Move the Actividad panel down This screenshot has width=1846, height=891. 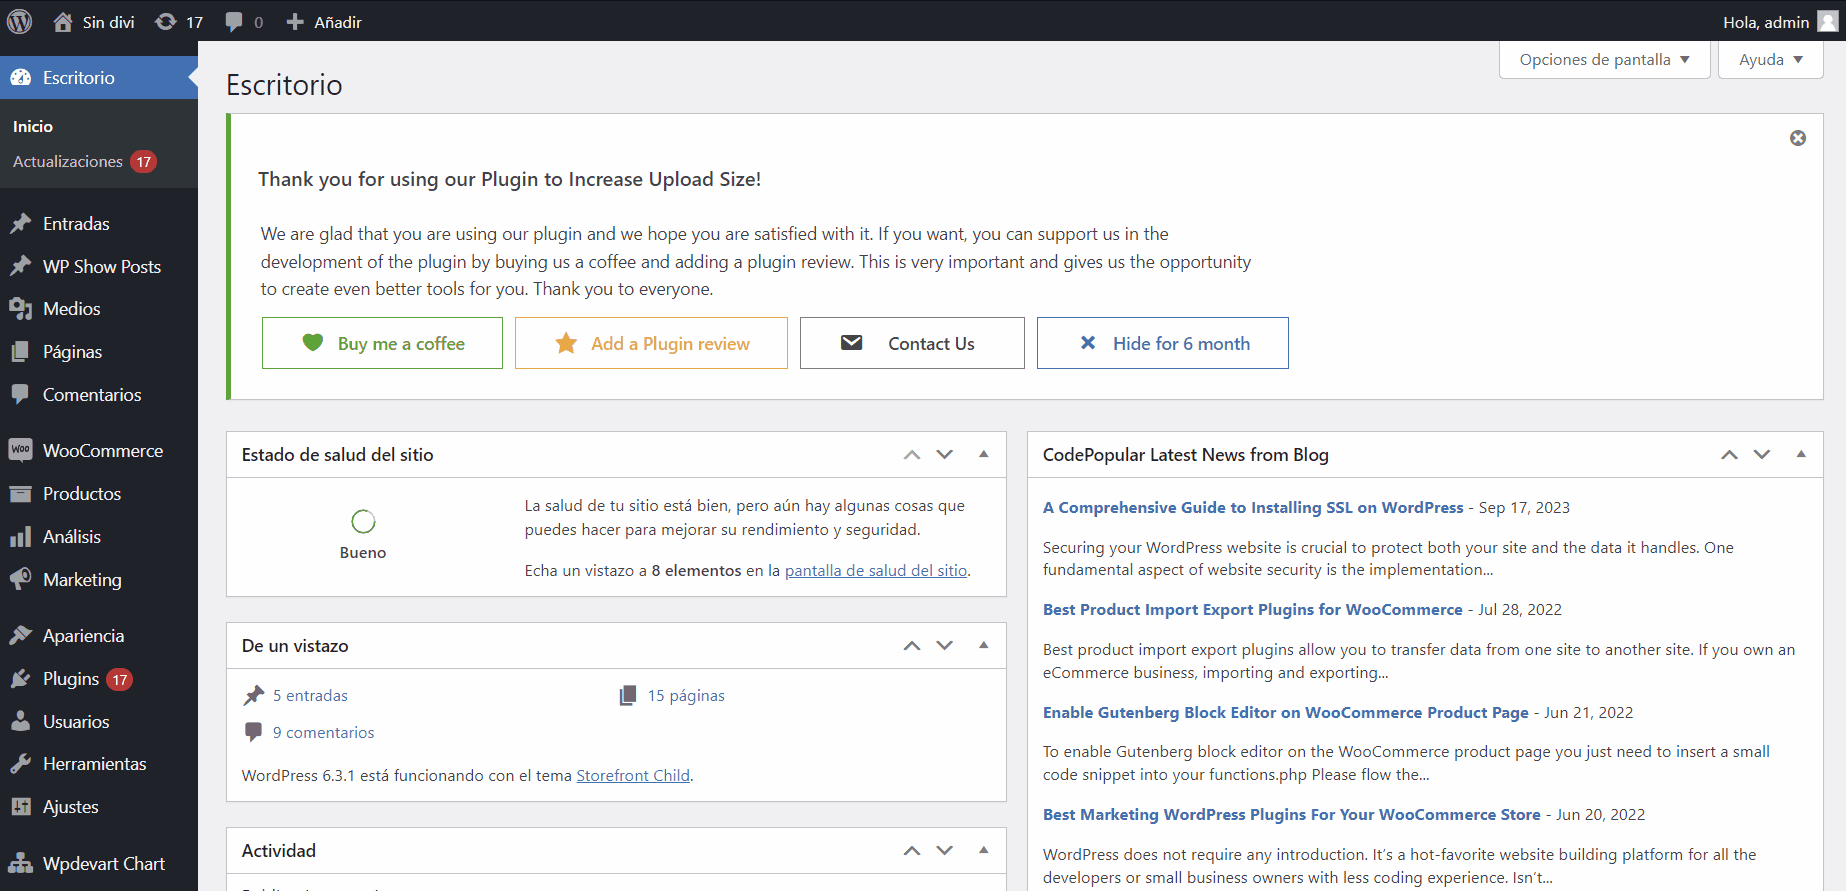pyautogui.click(x=944, y=850)
